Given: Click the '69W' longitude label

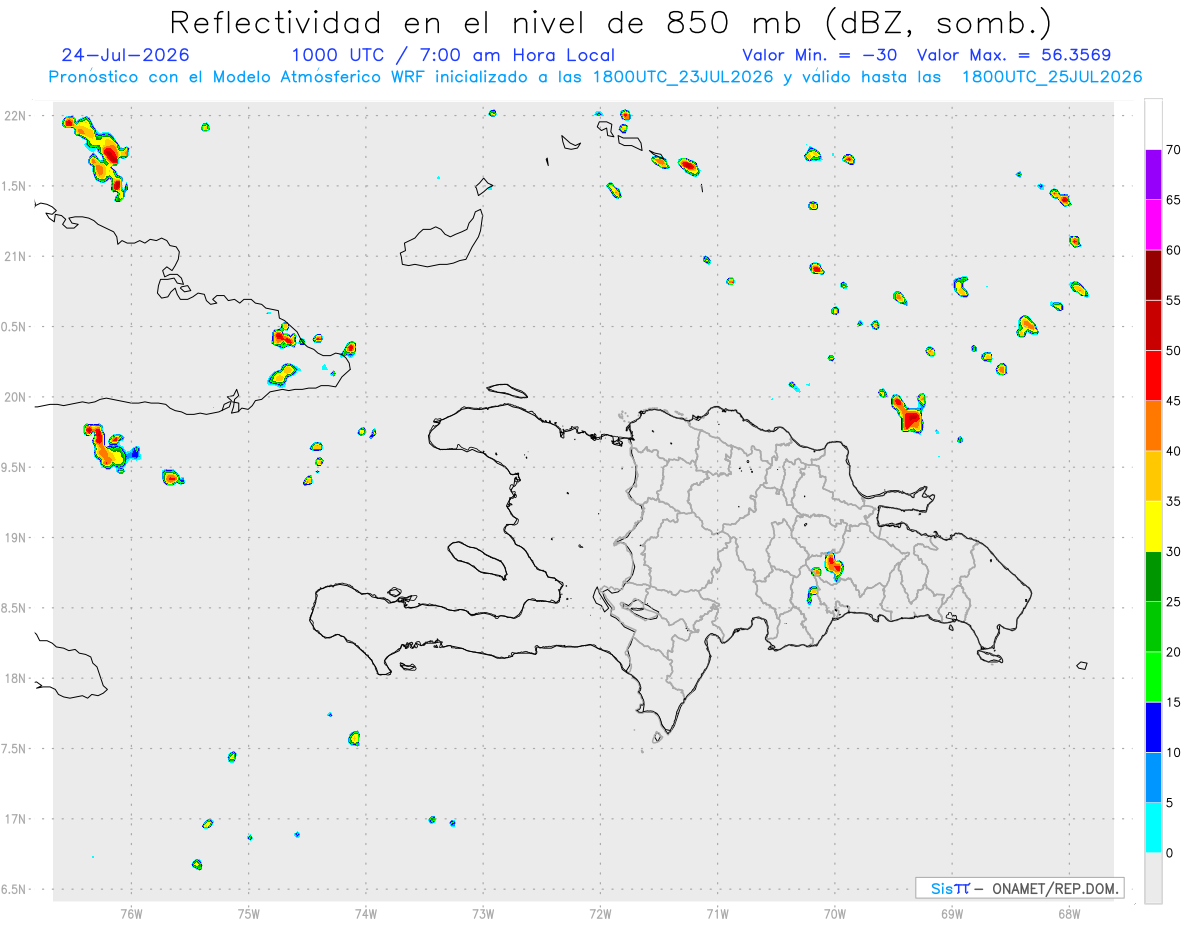Looking at the screenshot, I should click(x=952, y=913).
